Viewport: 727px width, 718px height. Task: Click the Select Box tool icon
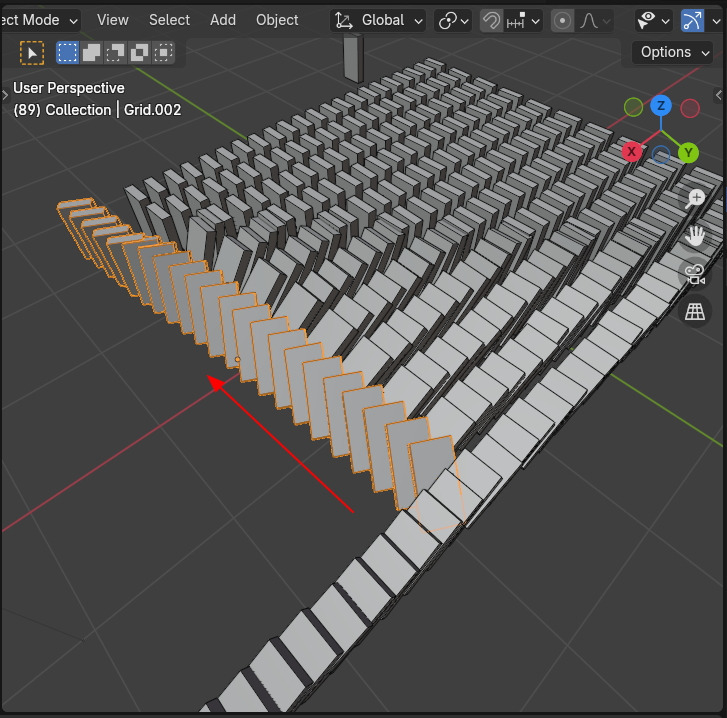[x=32, y=53]
